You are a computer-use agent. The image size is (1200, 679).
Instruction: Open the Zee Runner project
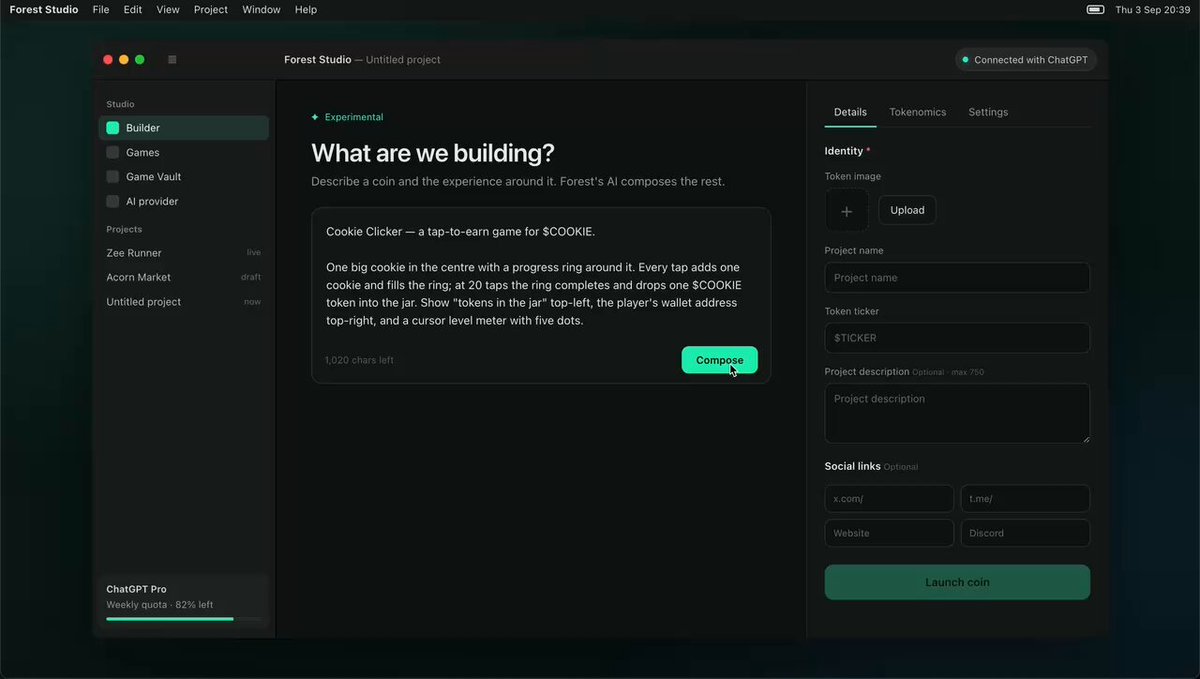(183, 253)
